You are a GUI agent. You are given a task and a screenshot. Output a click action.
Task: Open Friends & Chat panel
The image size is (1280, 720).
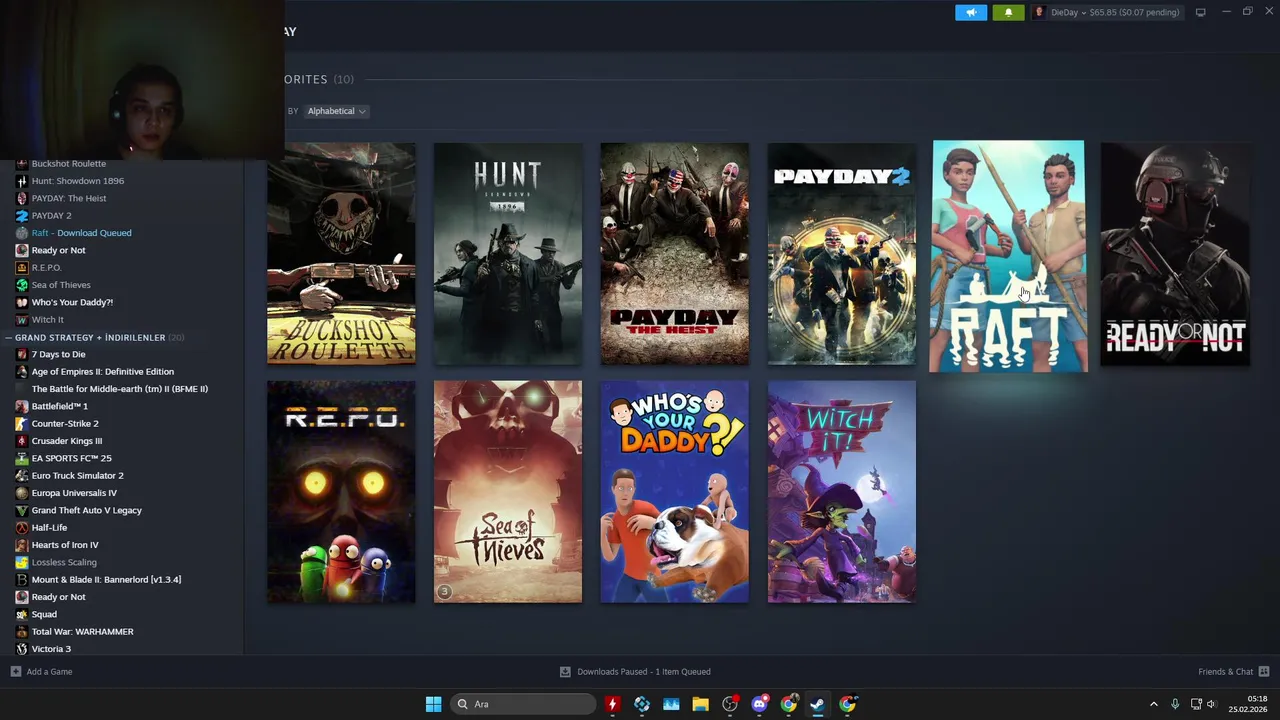1233,672
